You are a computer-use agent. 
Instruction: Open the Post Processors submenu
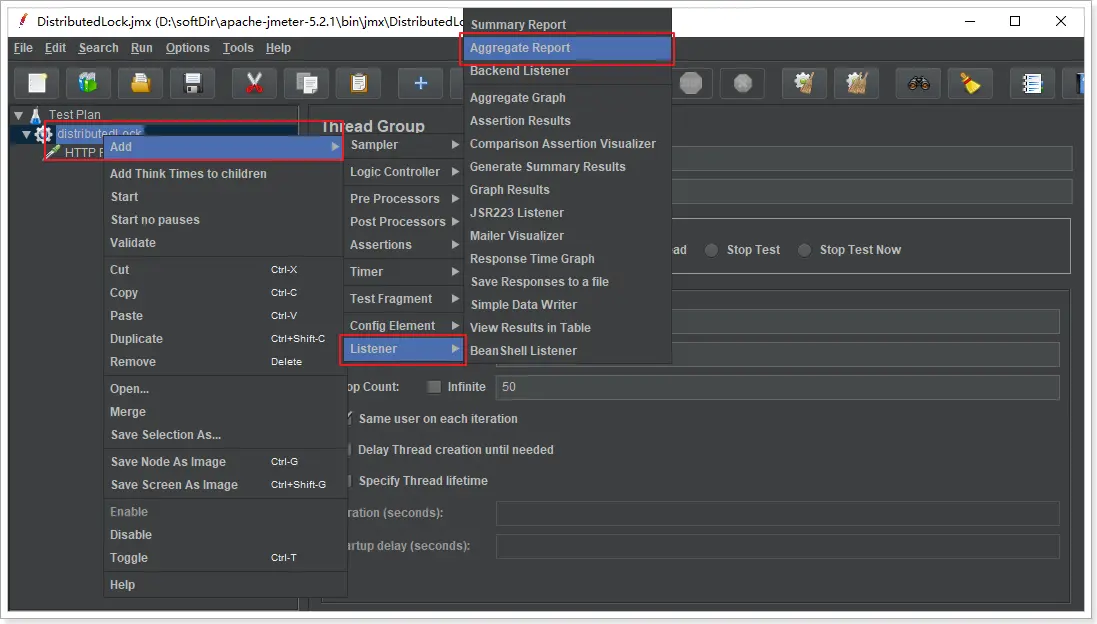[403, 222]
